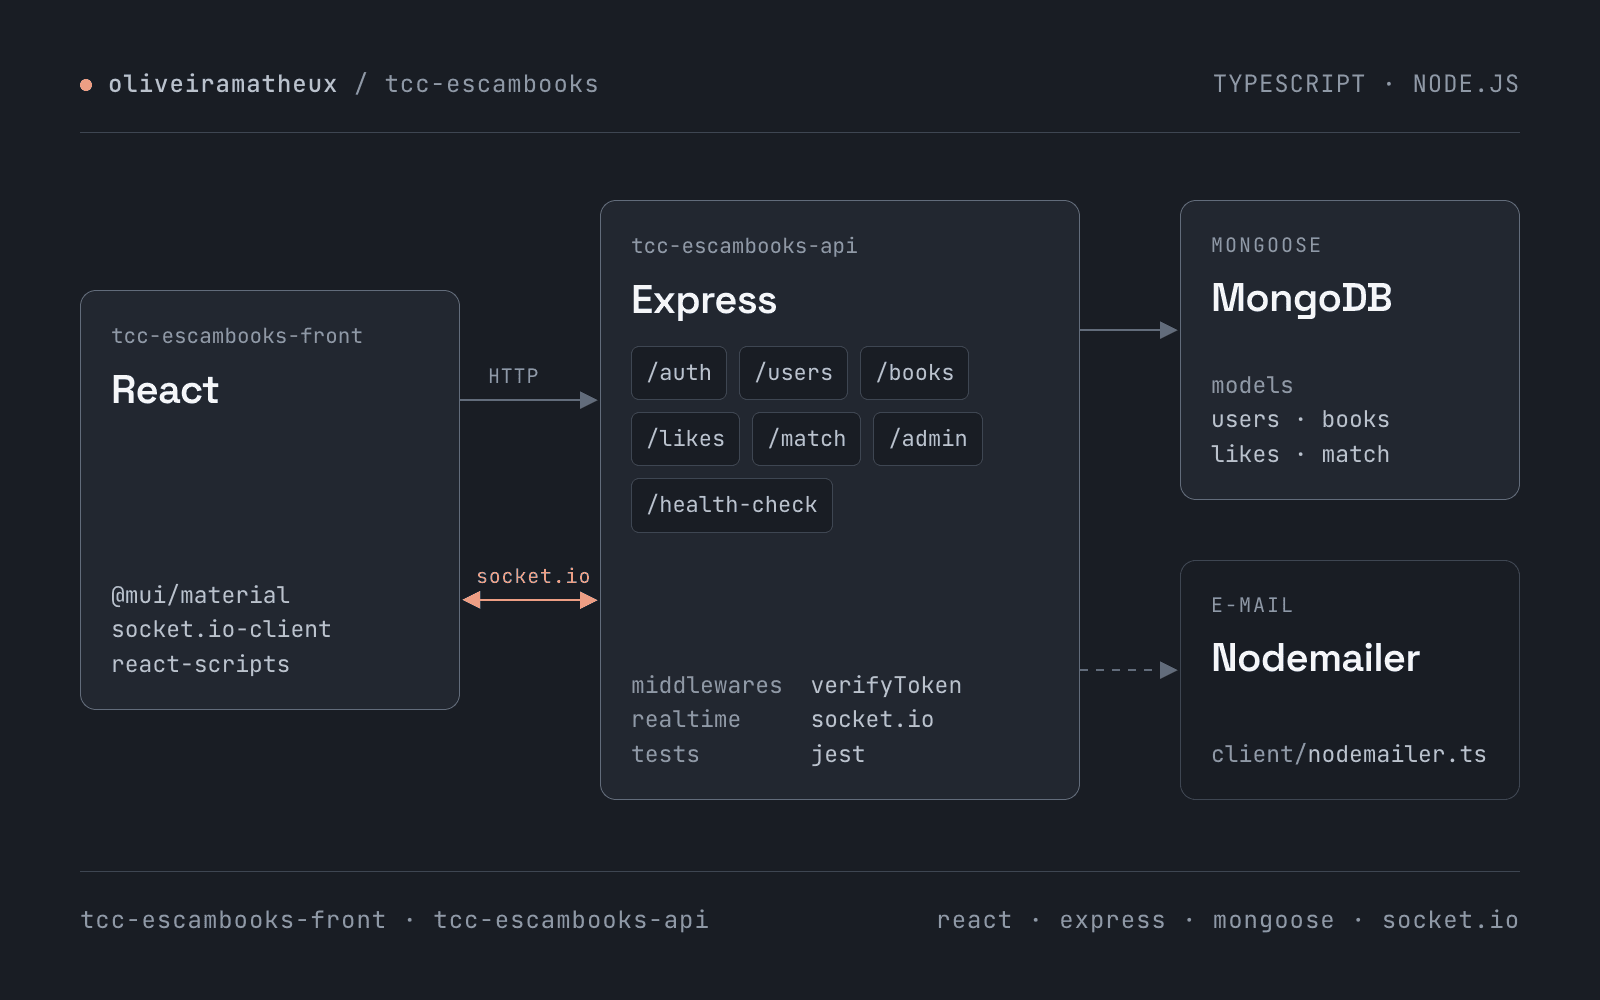Select the /users route chip

(793, 373)
